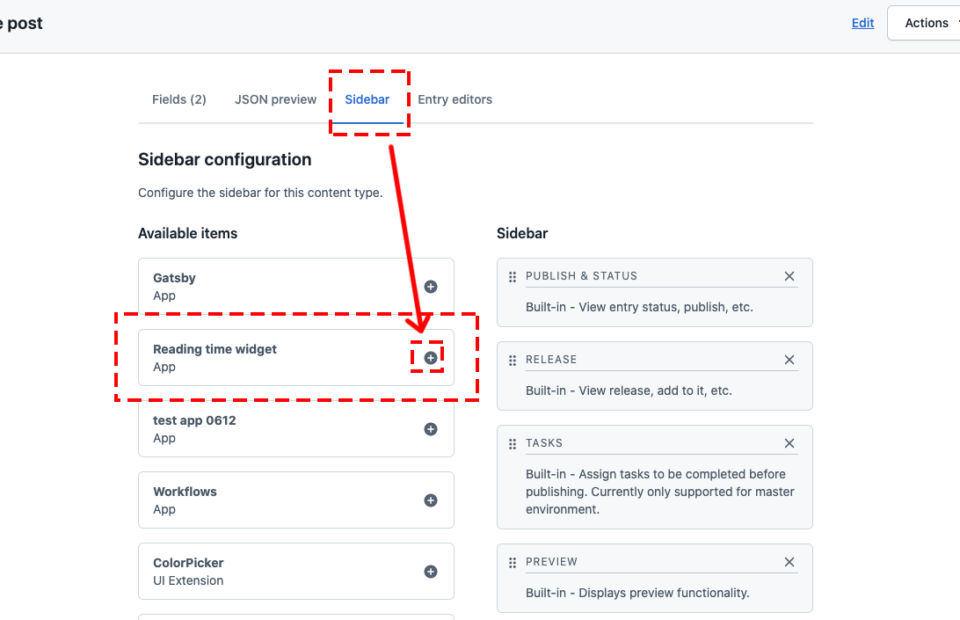Viewport: 960px width, 620px height.
Task: Grab Release widget drag handle
Action: pos(512,360)
